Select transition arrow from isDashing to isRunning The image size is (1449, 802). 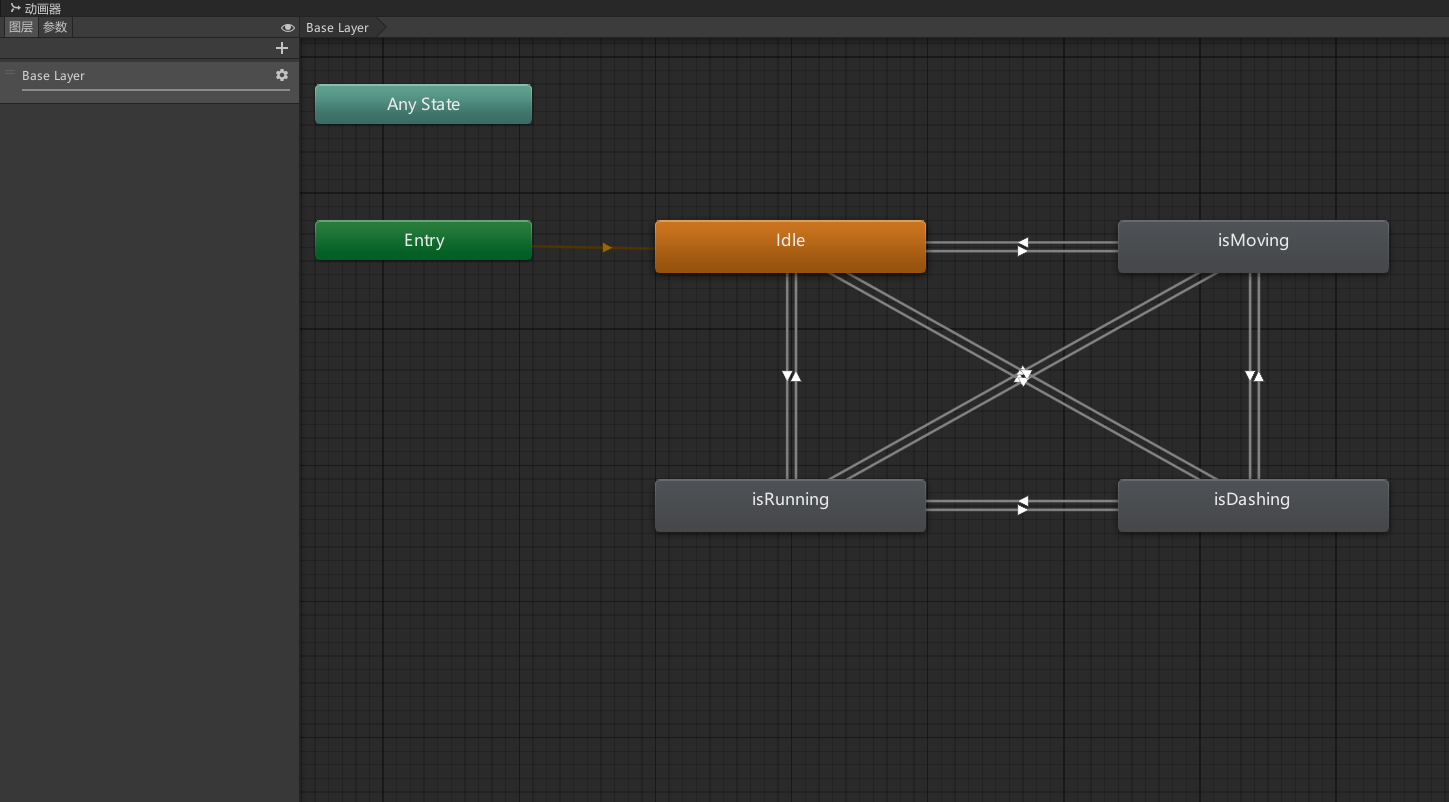click(x=1023, y=501)
